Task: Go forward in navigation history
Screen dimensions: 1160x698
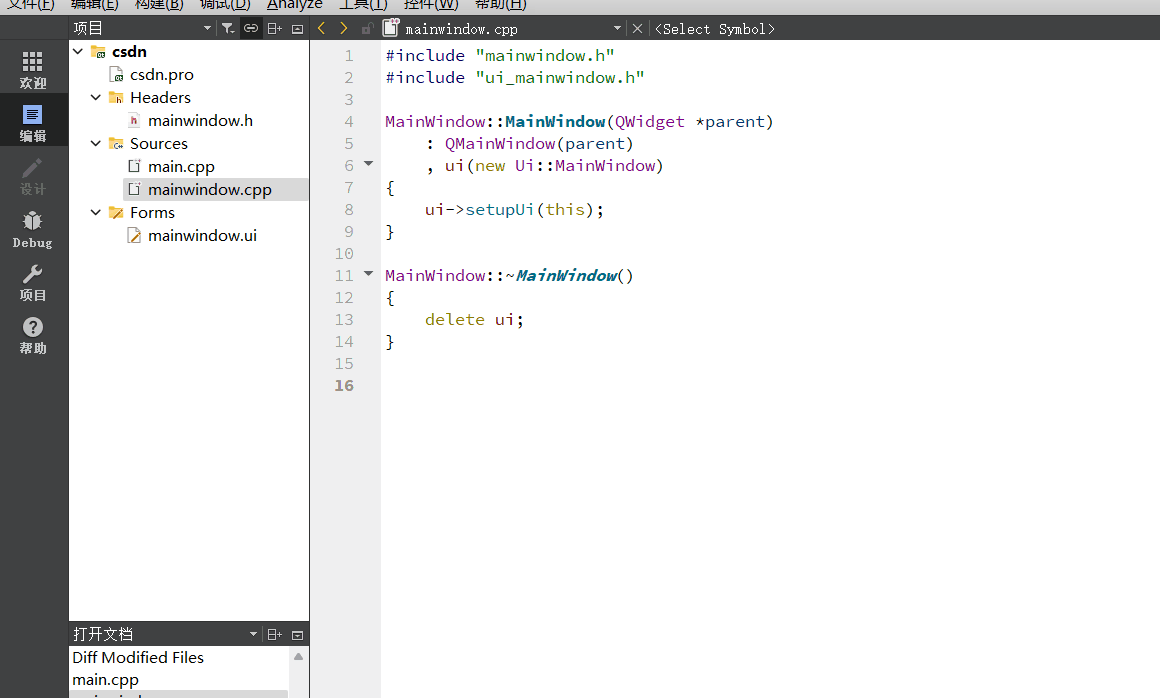Action: pyautogui.click(x=343, y=28)
